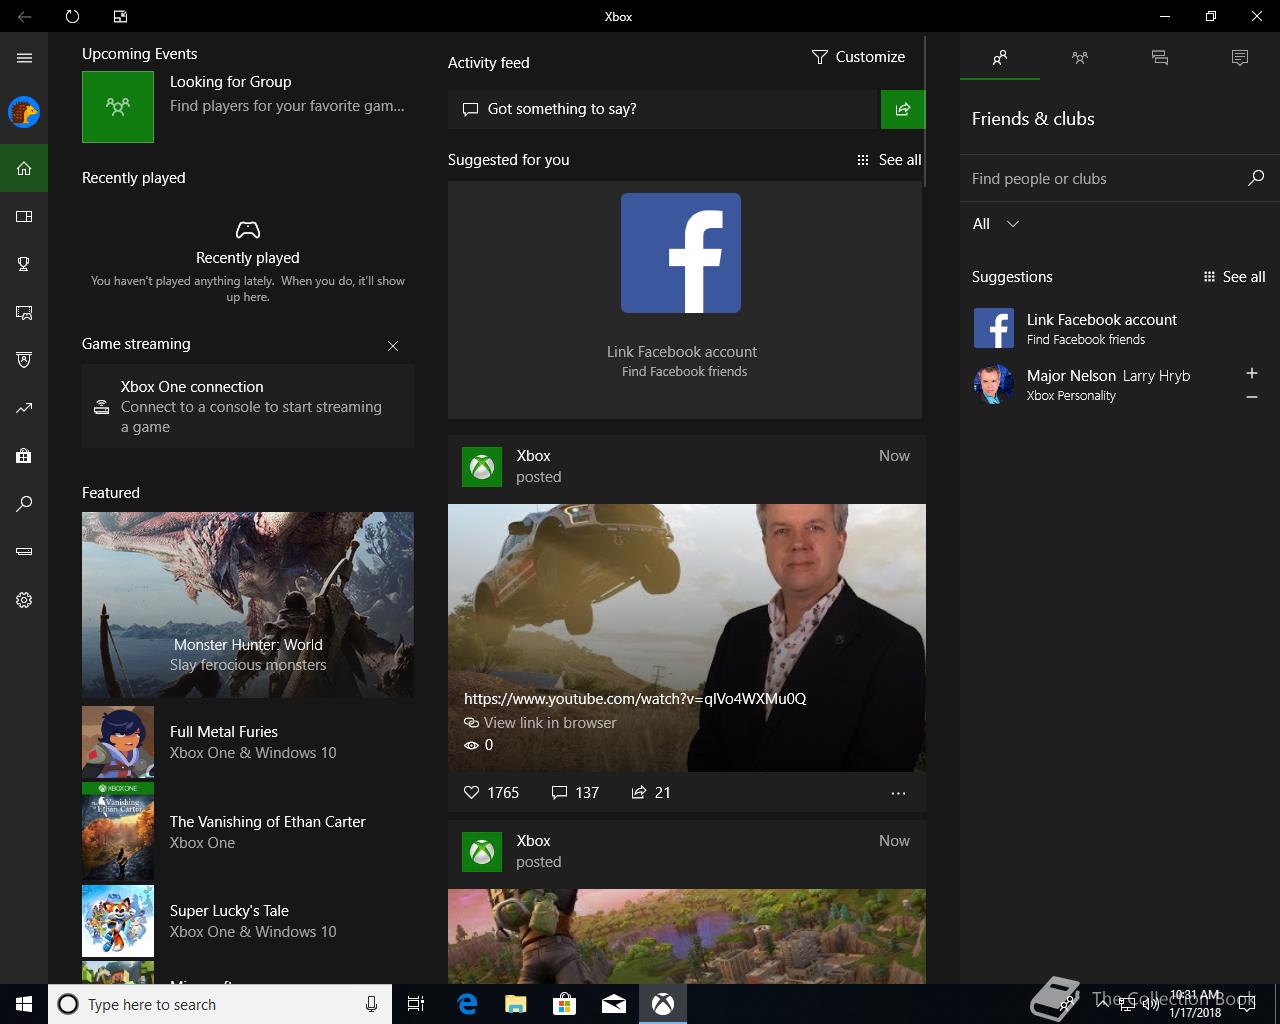Share the post showing 21 shares
This screenshot has height=1024, width=1280.
[651, 792]
